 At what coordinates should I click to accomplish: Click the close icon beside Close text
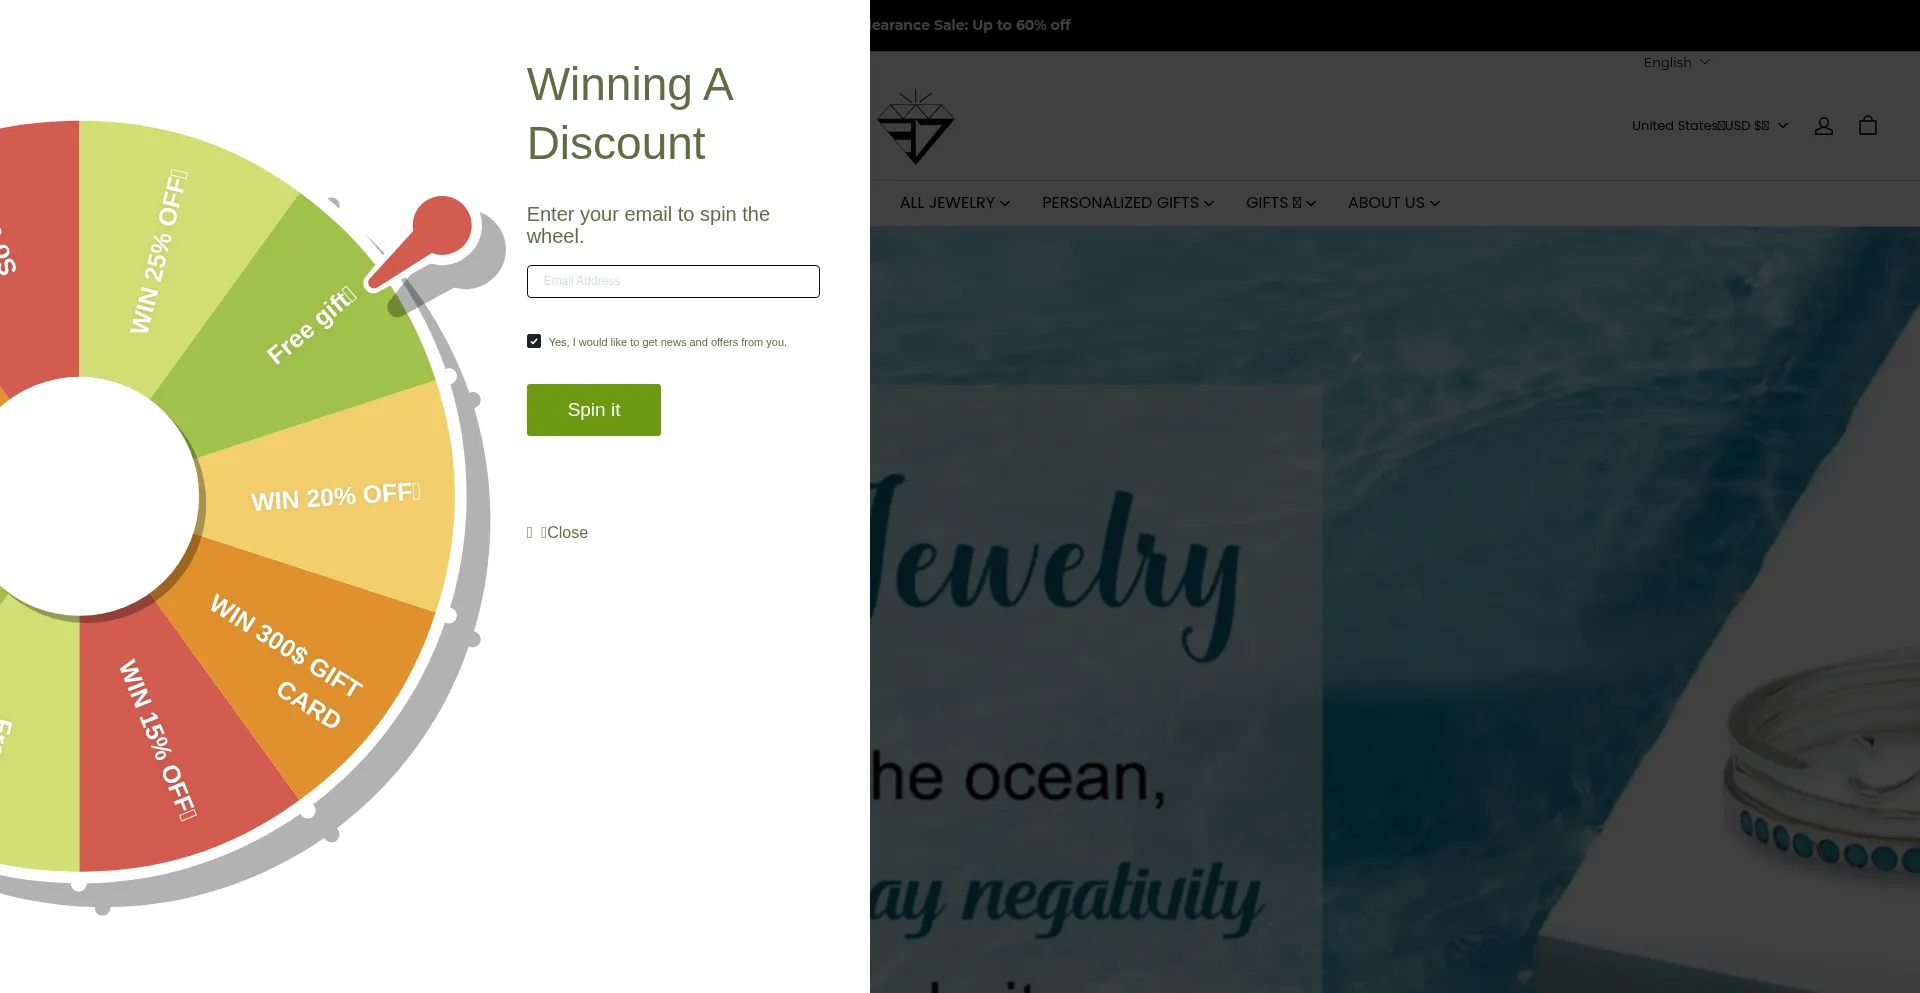click(530, 533)
